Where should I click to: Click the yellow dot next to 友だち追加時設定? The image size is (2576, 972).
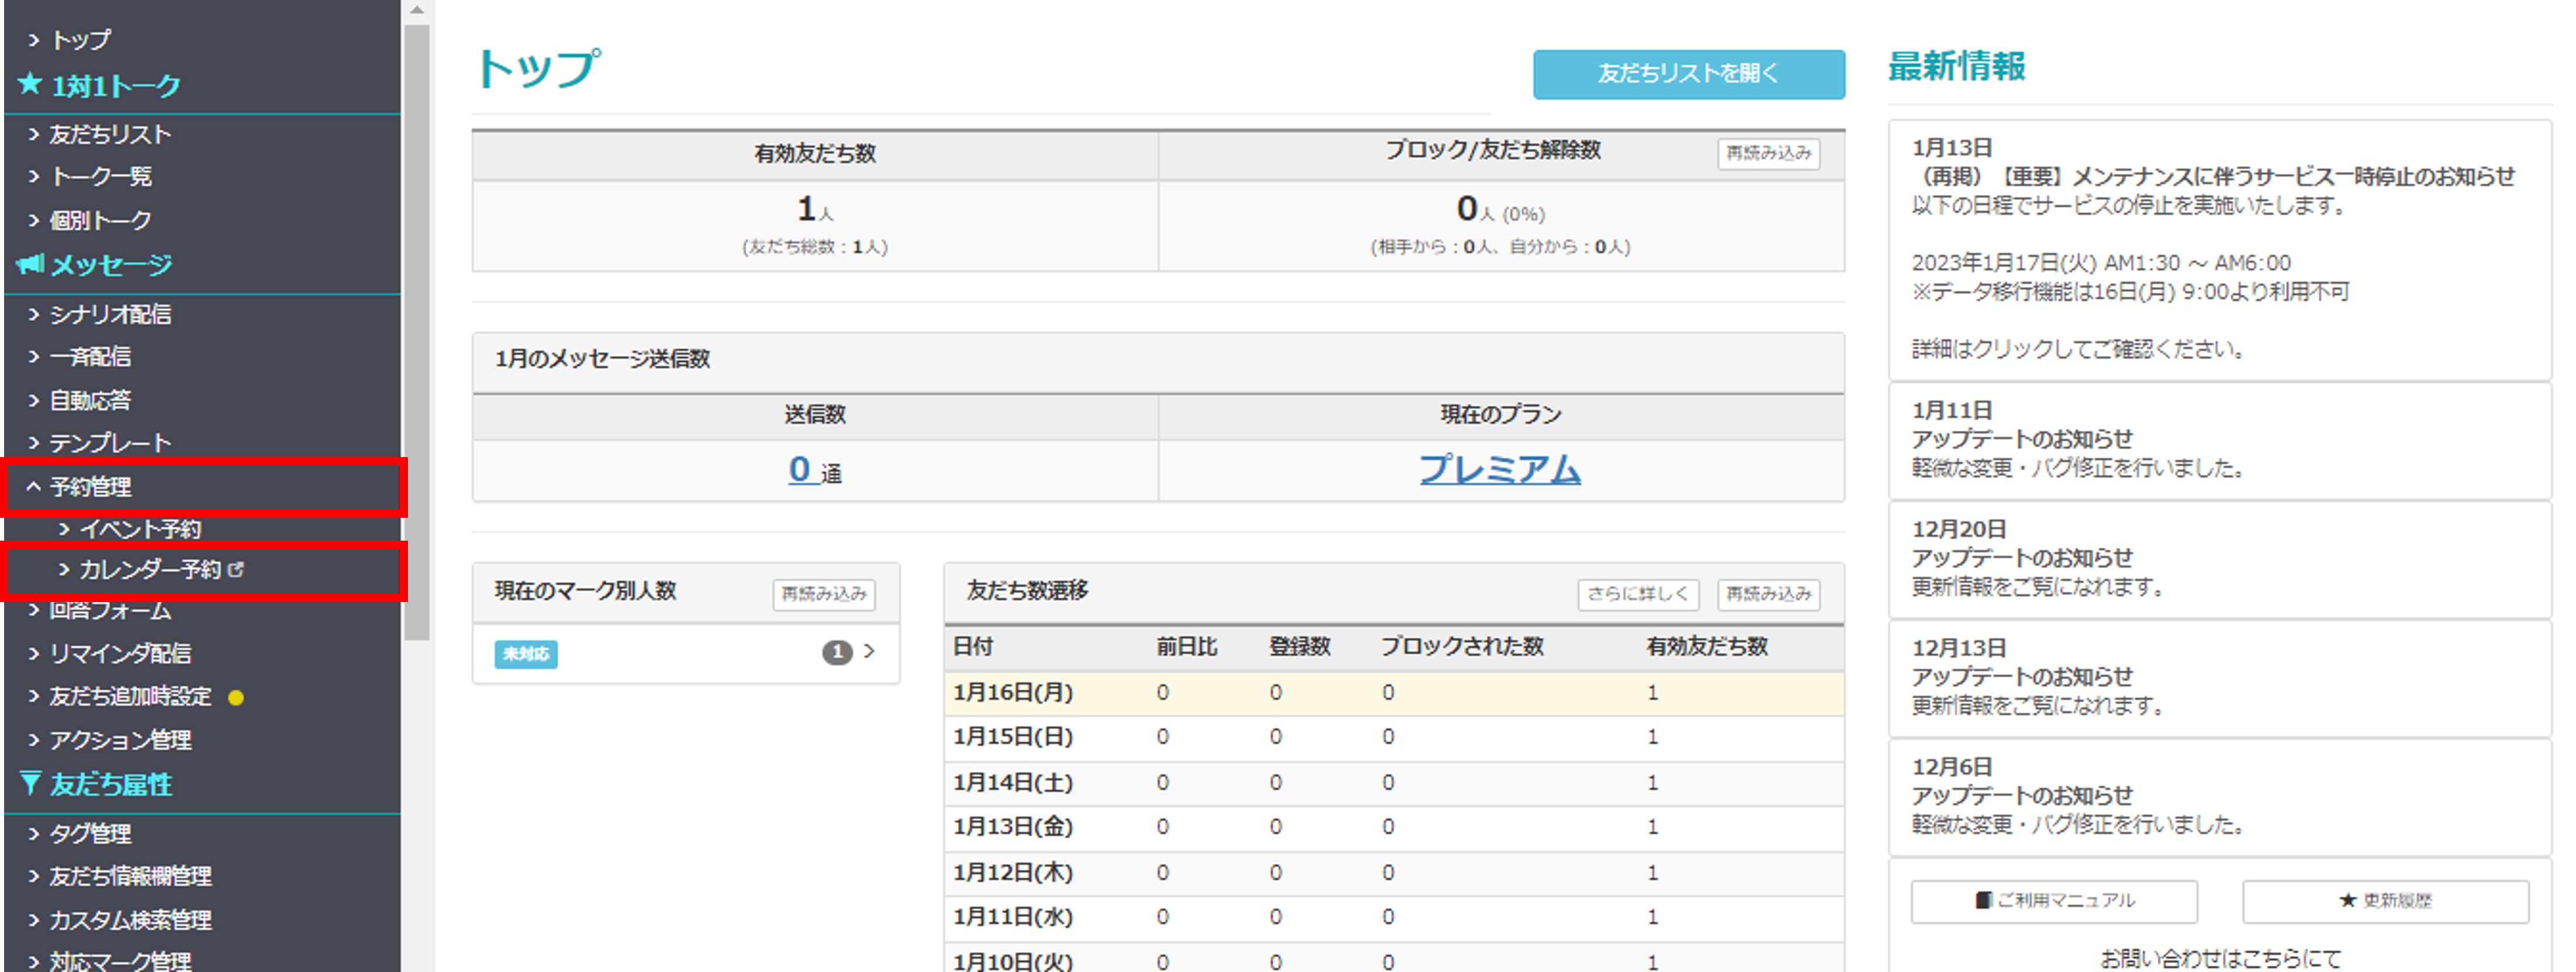(236, 698)
